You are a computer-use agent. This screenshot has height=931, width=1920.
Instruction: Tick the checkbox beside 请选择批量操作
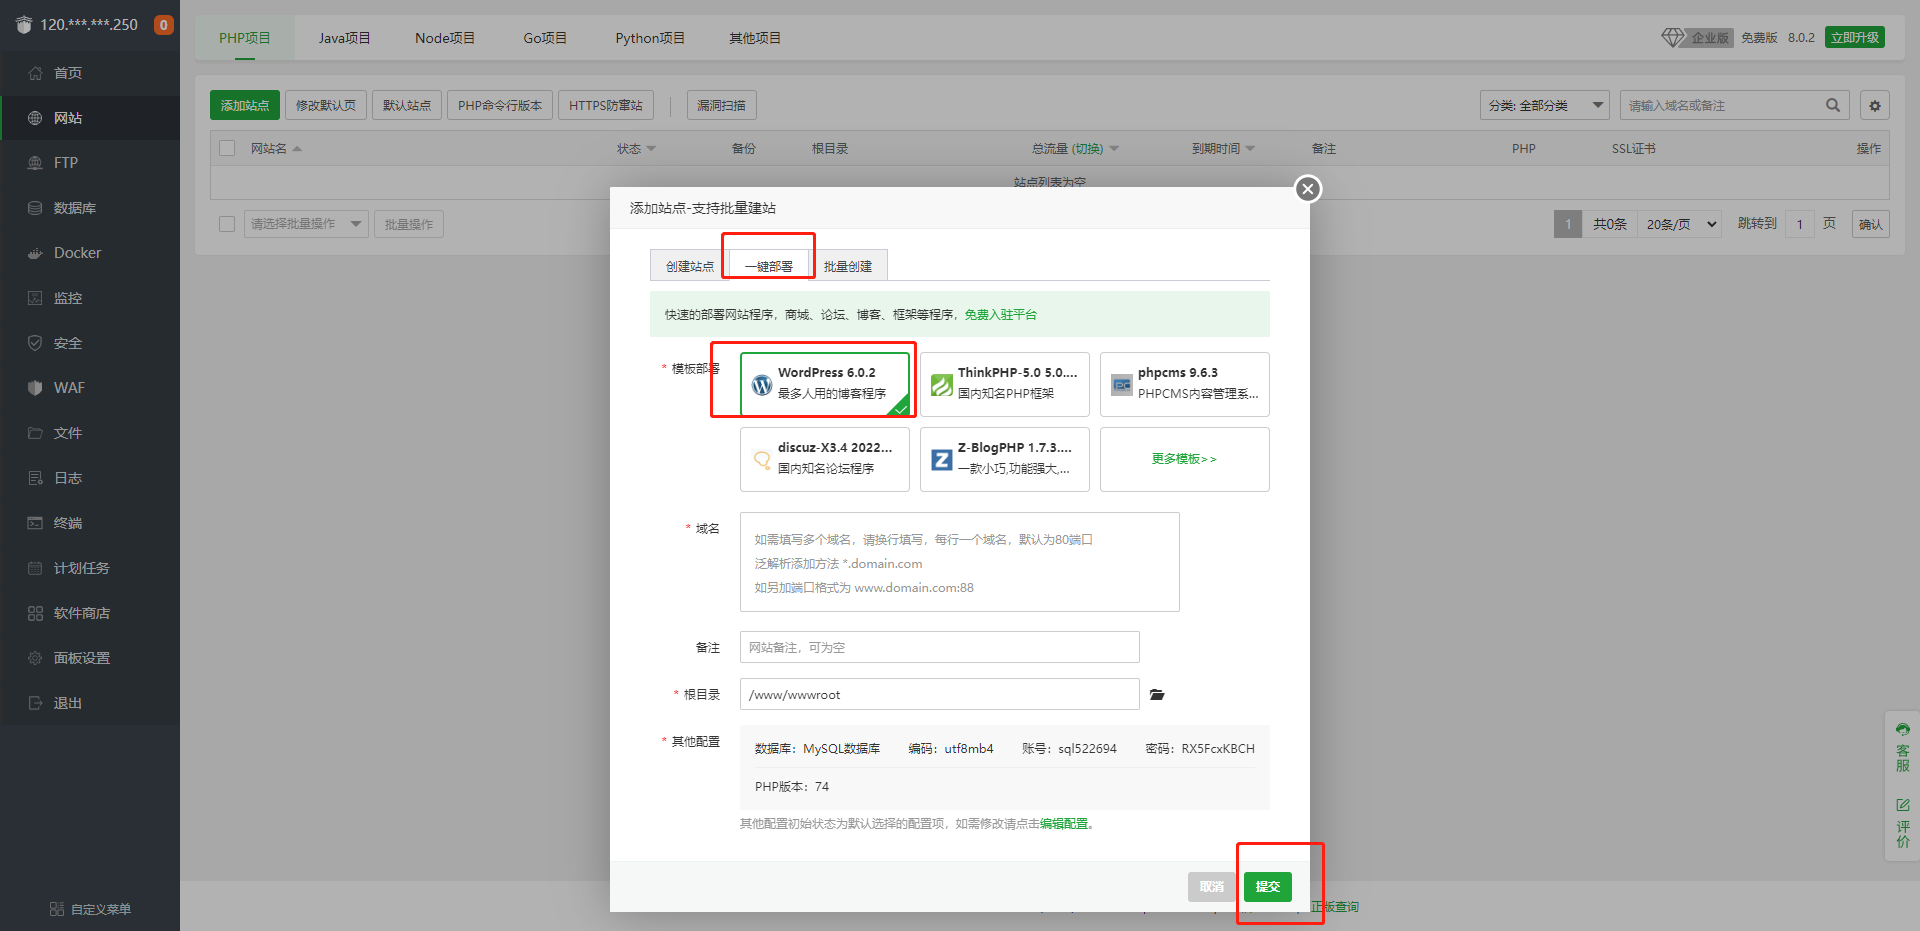point(227,224)
